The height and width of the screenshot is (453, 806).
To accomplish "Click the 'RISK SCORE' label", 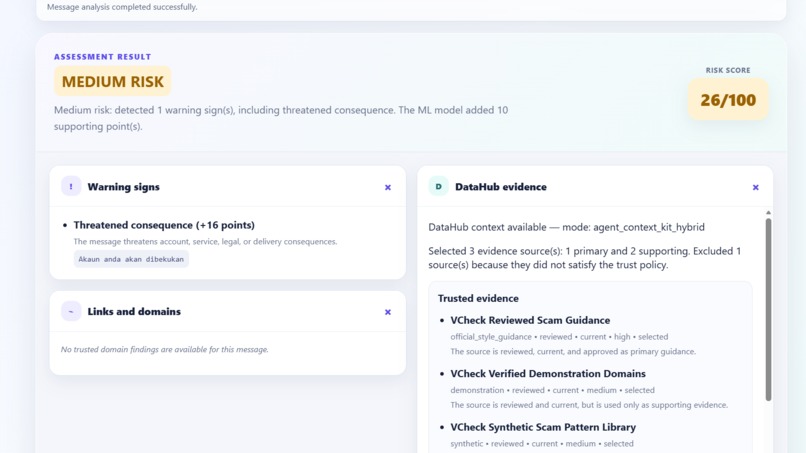I will (x=728, y=70).
